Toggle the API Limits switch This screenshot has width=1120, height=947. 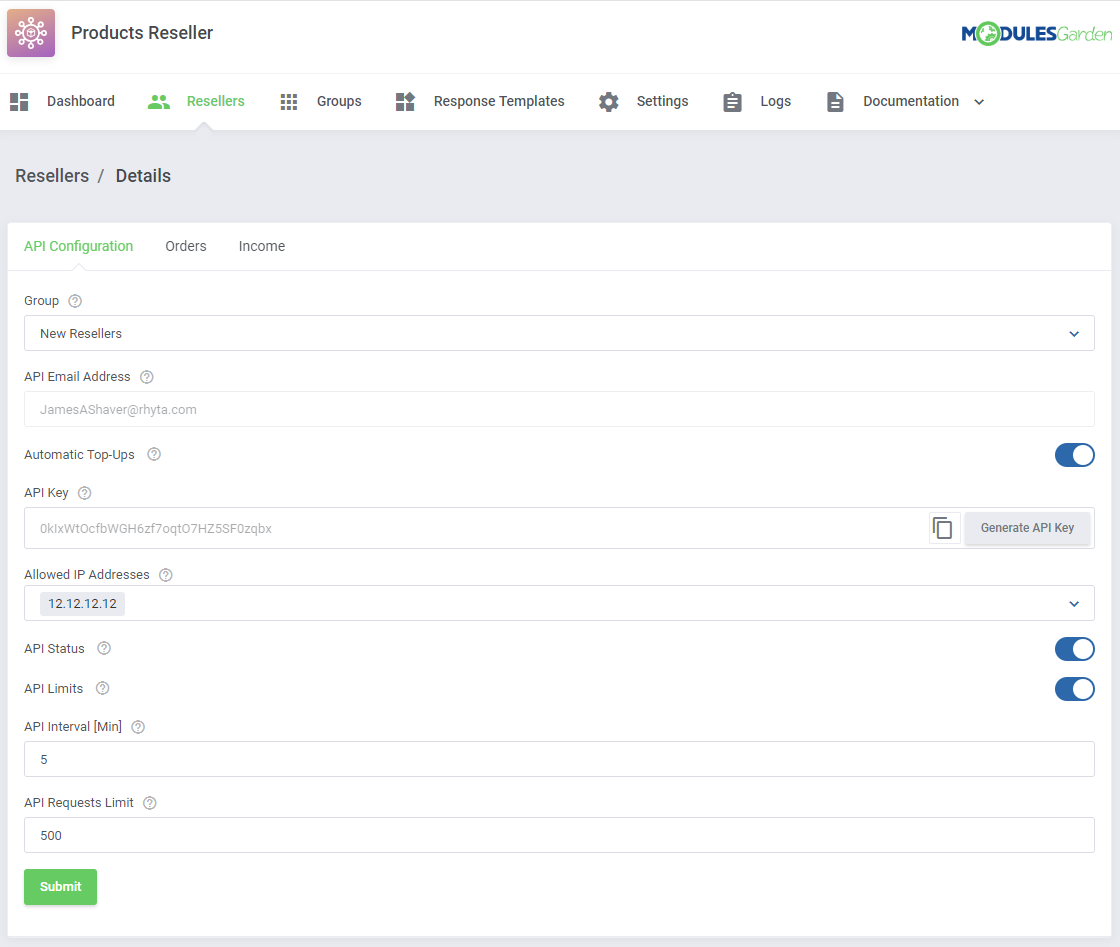(1074, 689)
